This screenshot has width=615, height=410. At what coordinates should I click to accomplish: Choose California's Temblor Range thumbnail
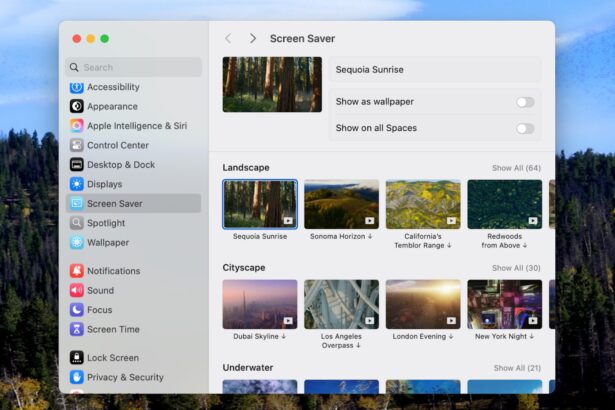(x=423, y=204)
